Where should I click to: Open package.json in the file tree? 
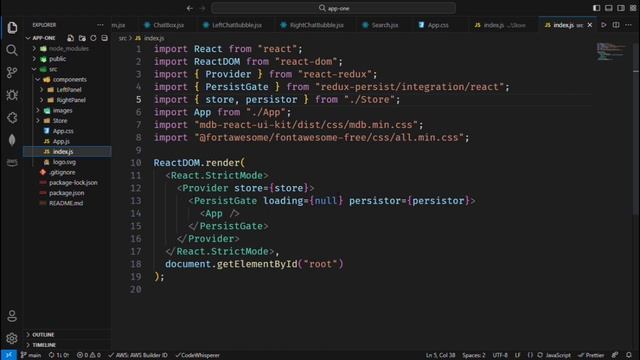point(68,193)
